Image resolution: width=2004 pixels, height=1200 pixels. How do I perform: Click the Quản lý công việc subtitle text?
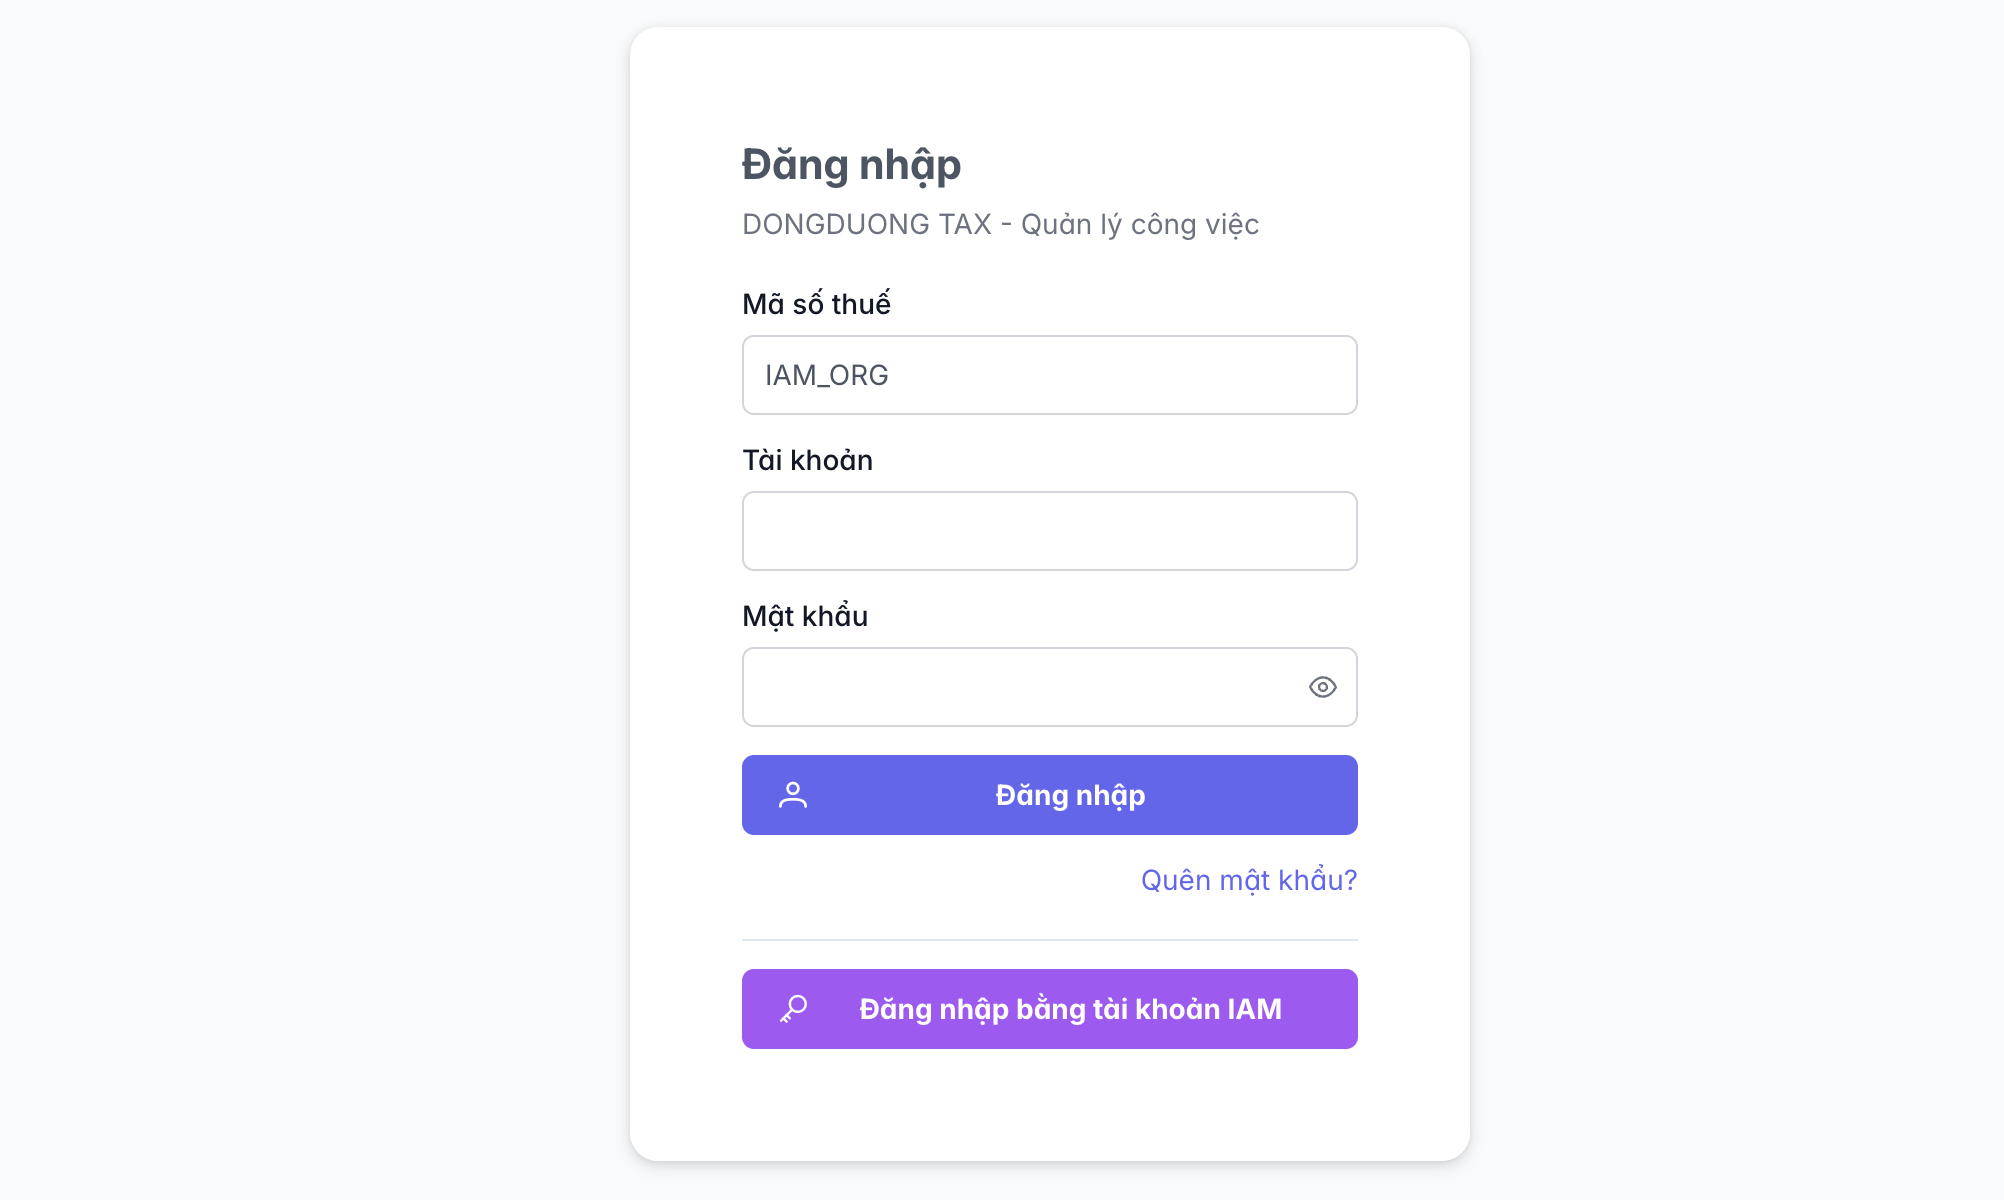click(1139, 224)
